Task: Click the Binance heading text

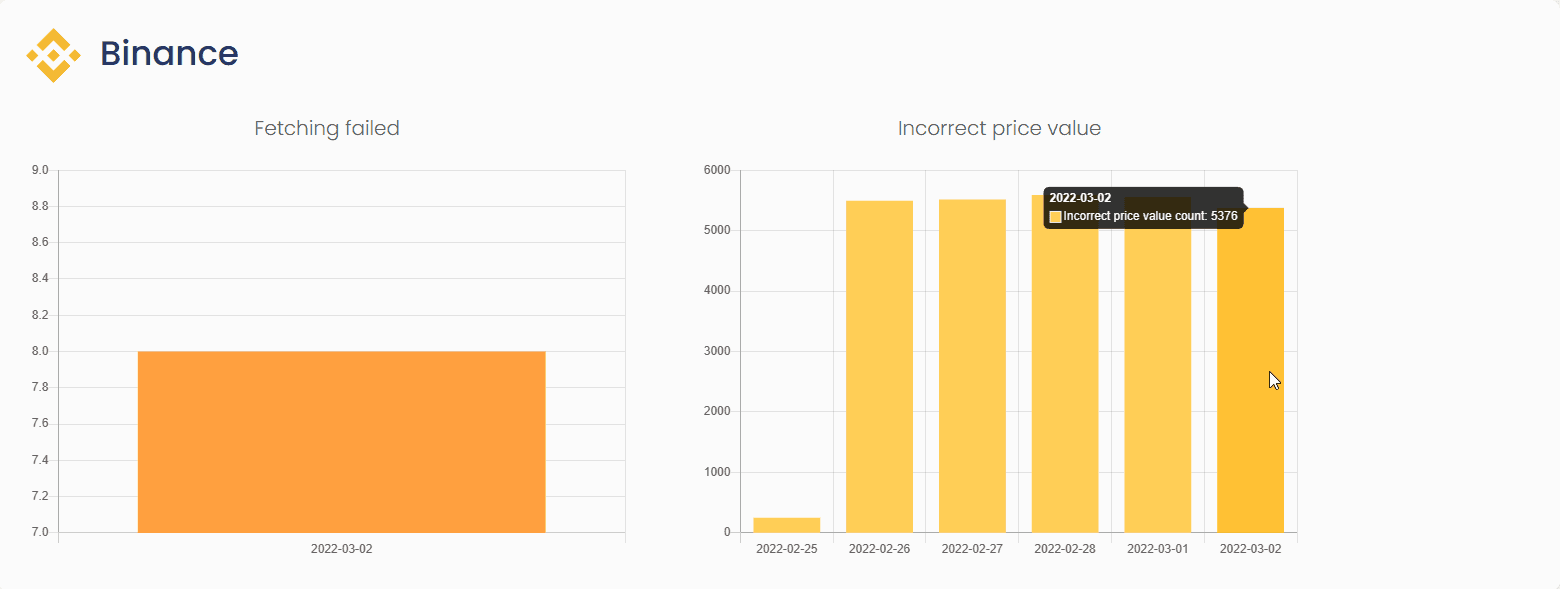Action: click(169, 54)
